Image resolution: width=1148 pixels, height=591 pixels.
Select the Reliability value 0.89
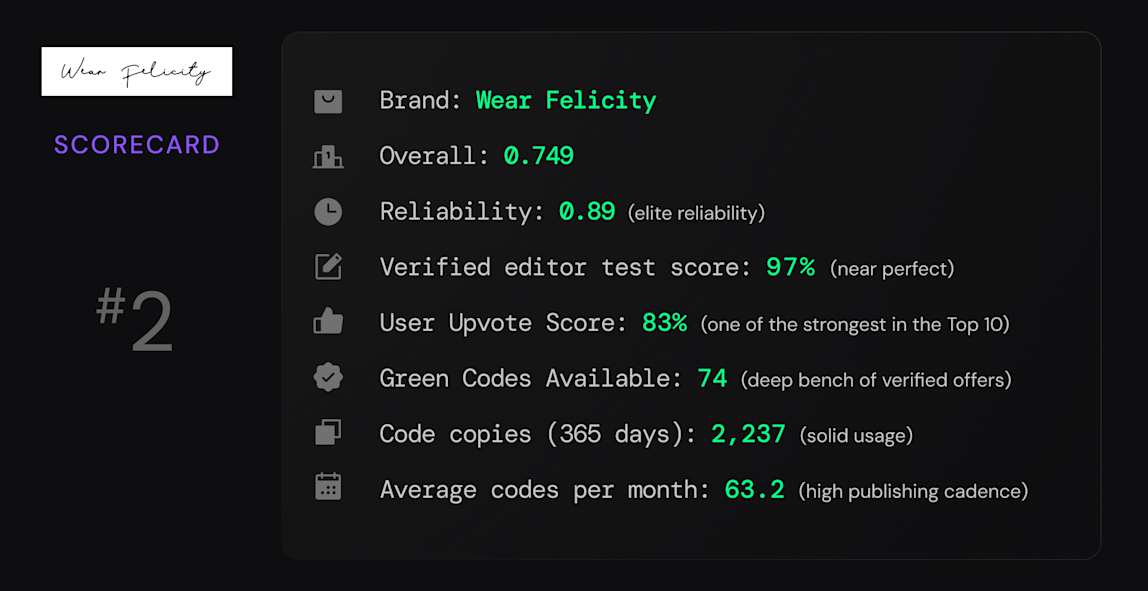click(x=587, y=212)
